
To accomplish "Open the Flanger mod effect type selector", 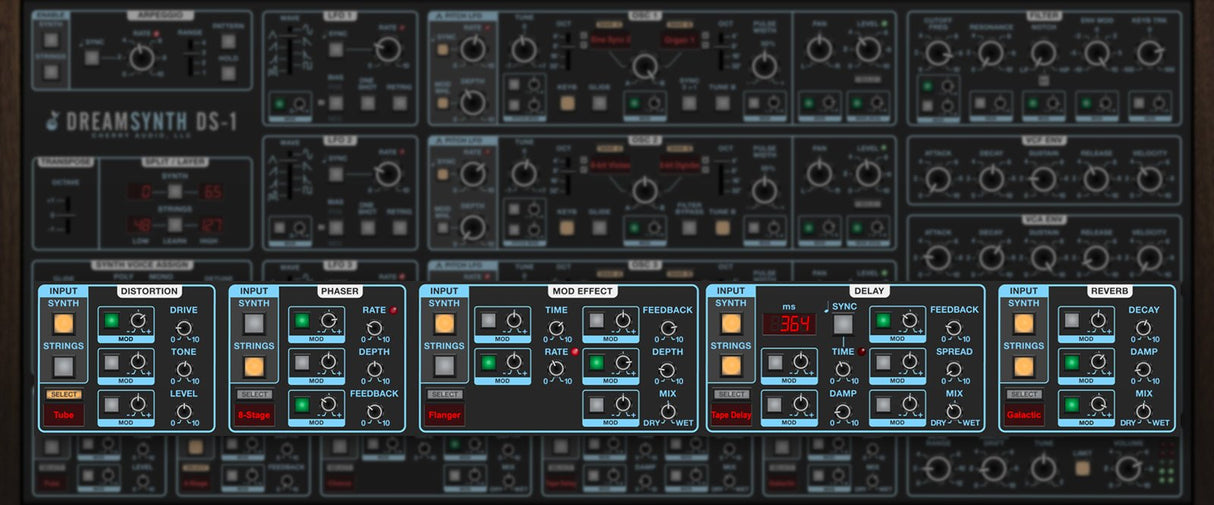I will pos(444,415).
